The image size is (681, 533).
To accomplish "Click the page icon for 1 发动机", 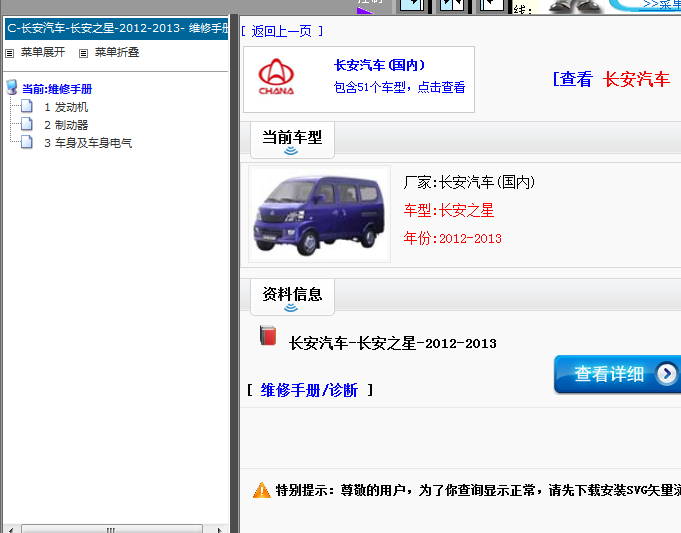I will point(26,106).
